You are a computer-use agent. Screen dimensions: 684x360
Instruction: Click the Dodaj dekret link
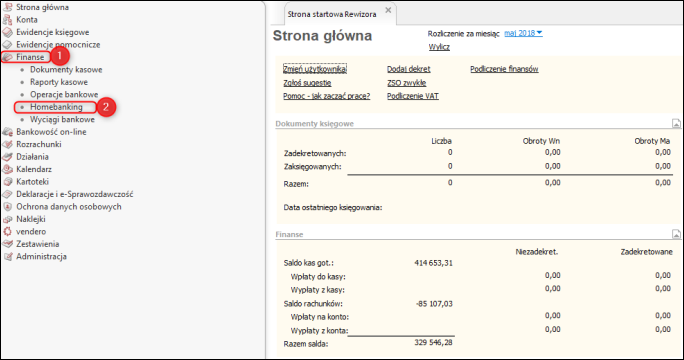point(408,69)
